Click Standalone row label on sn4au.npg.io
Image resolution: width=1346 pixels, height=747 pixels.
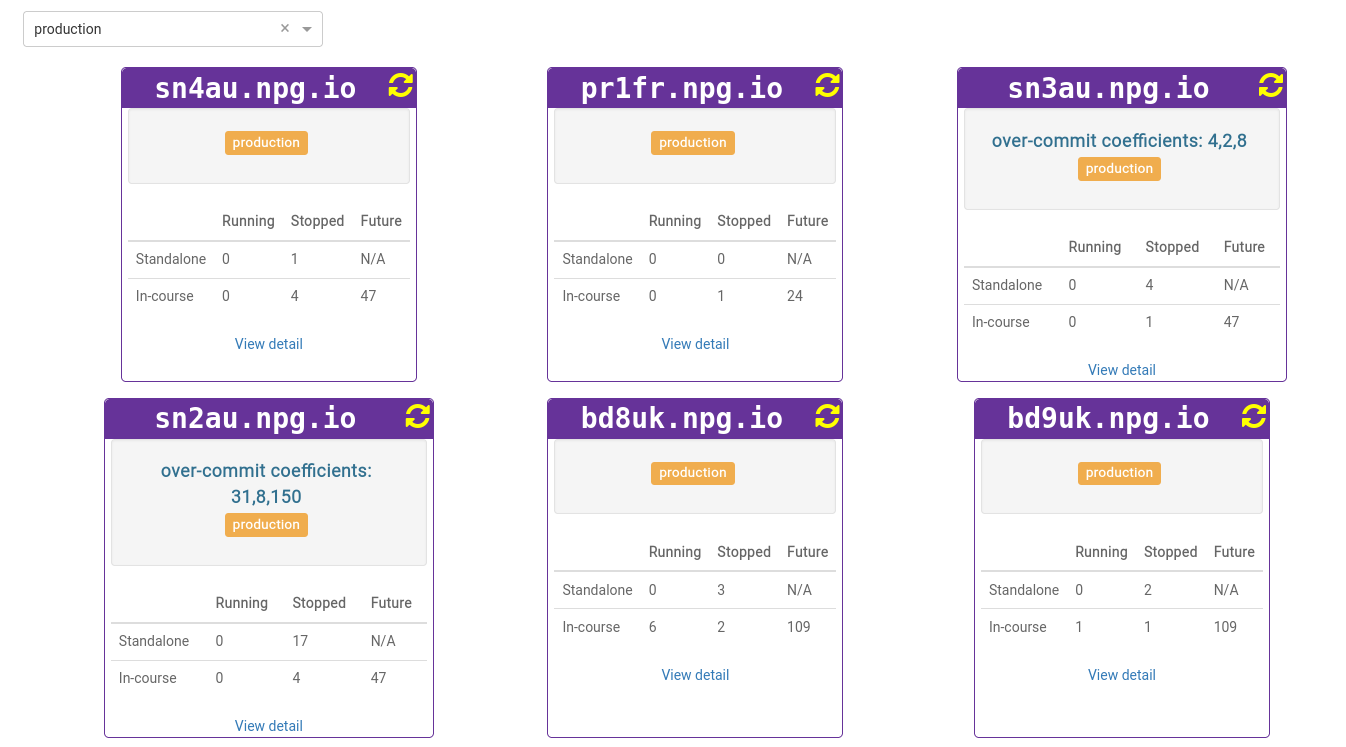pos(171,259)
